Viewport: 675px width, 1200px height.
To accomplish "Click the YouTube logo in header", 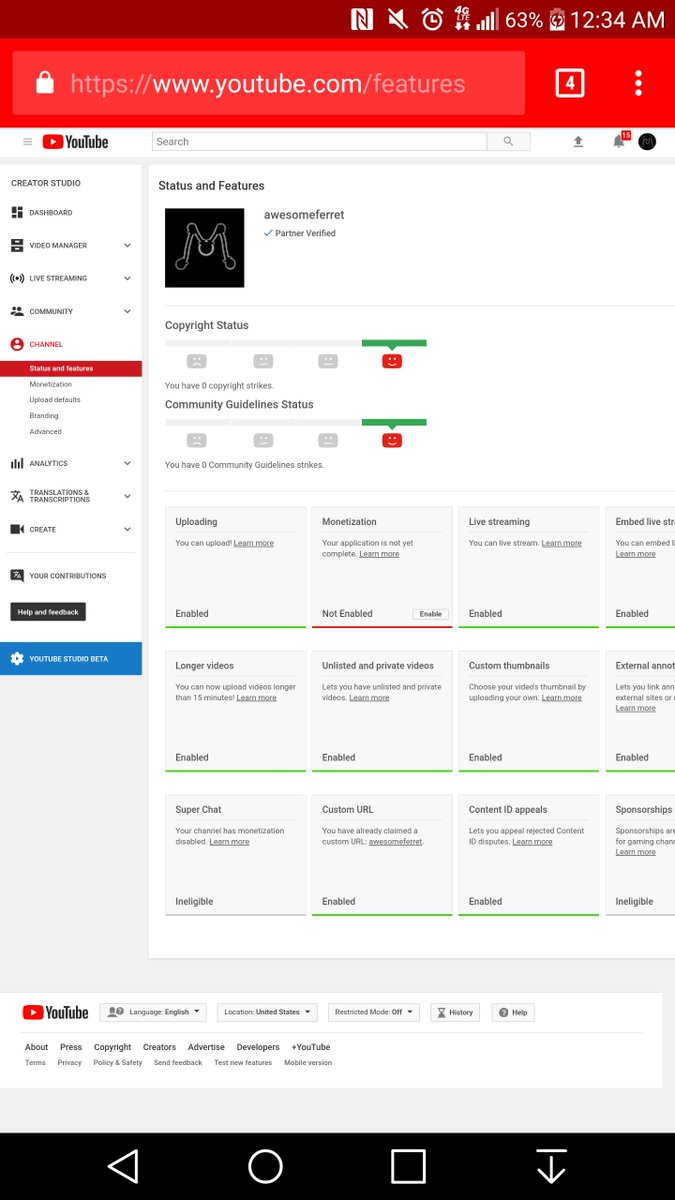I will pos(75,142).
